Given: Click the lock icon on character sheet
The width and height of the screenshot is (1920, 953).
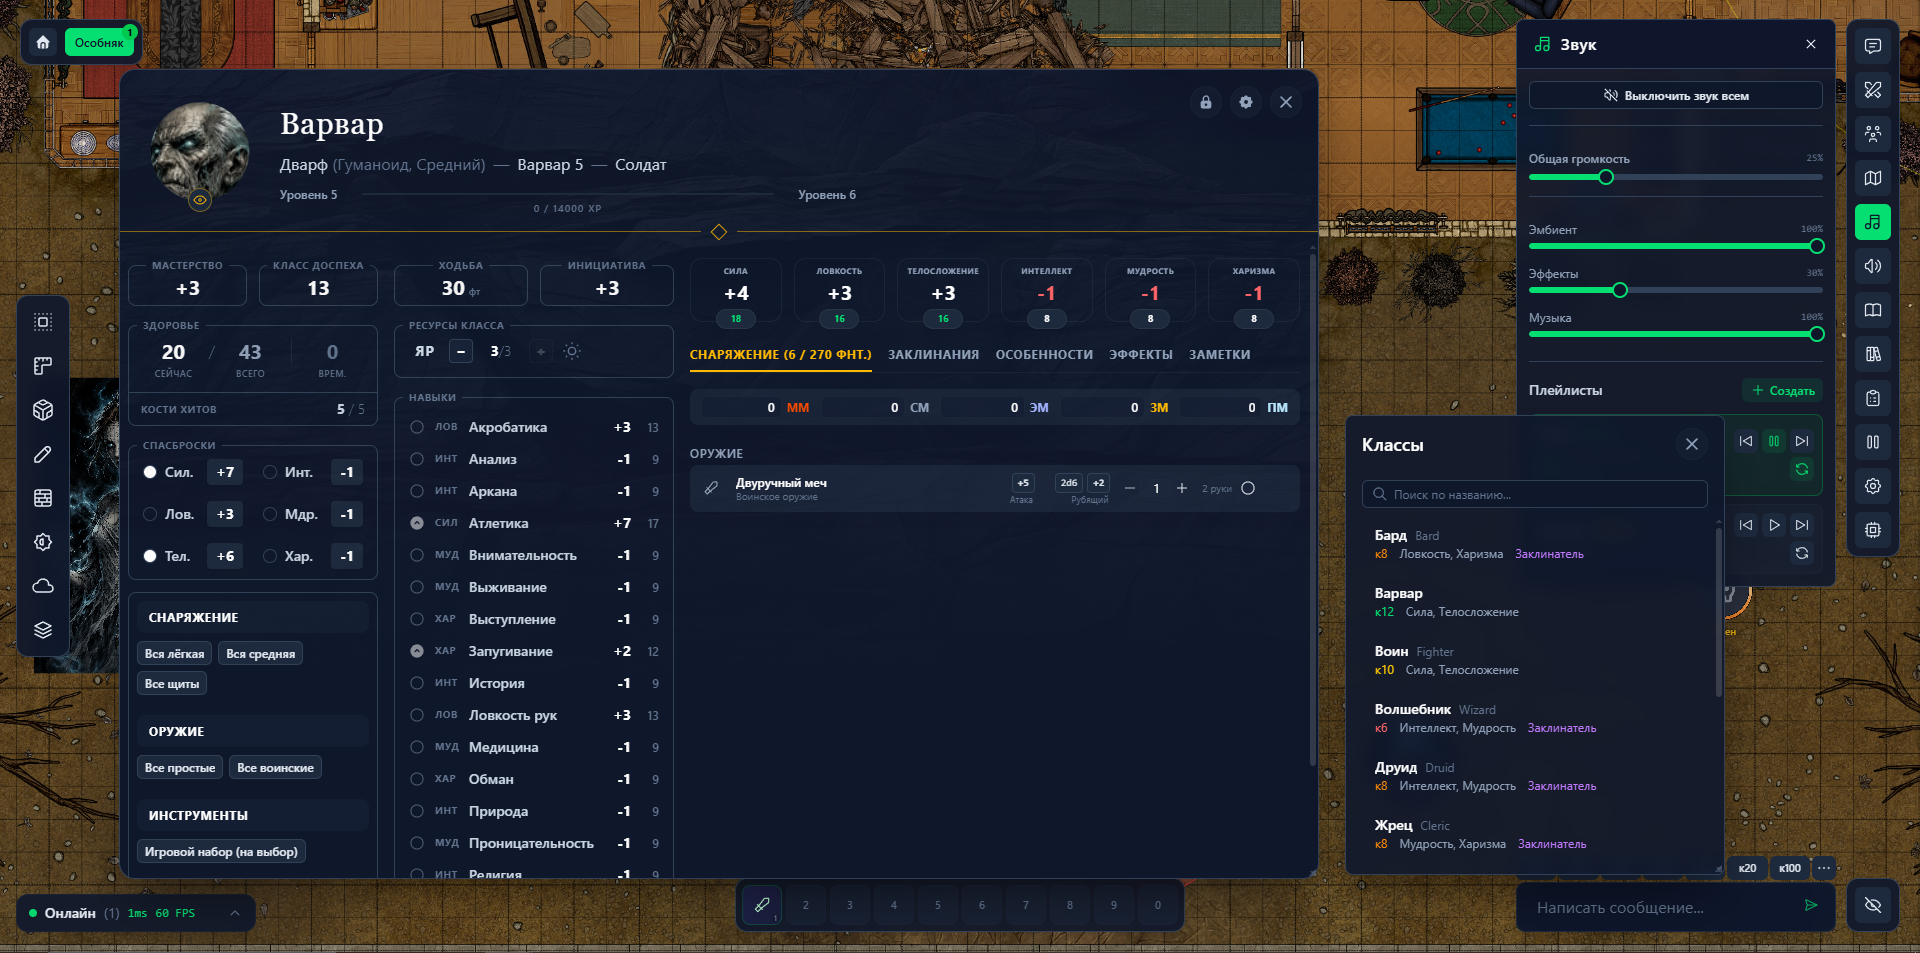Looking at the screenshot, I should (x=1206, y=102).
